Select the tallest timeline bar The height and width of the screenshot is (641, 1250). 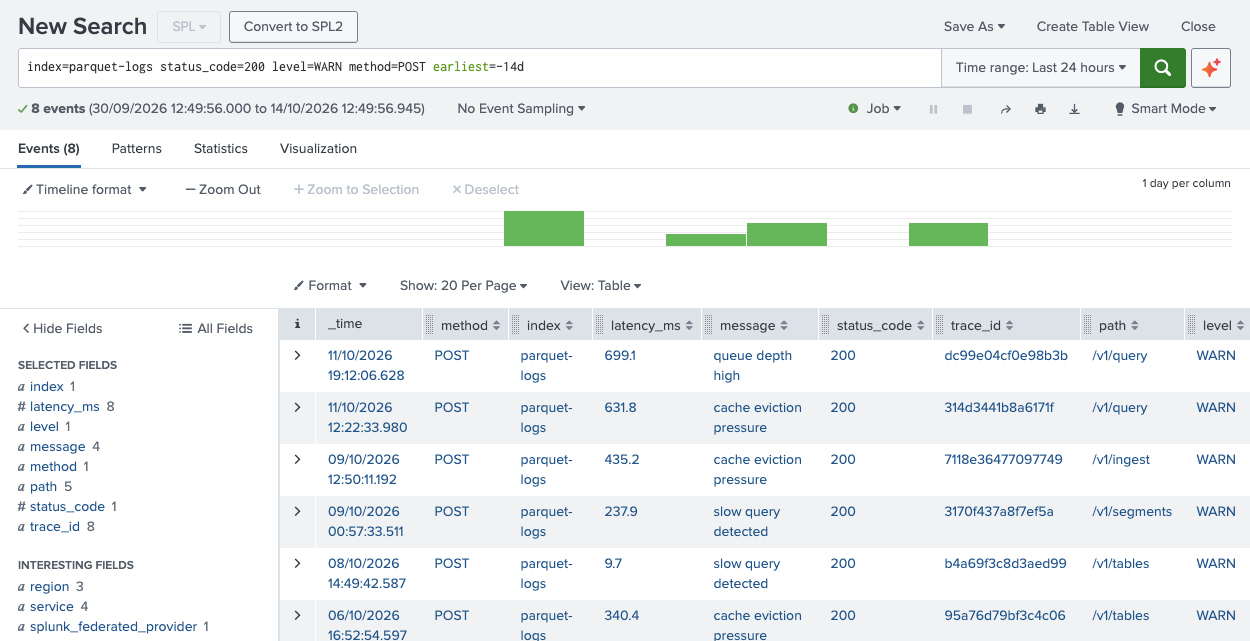[x=543, y=228]
